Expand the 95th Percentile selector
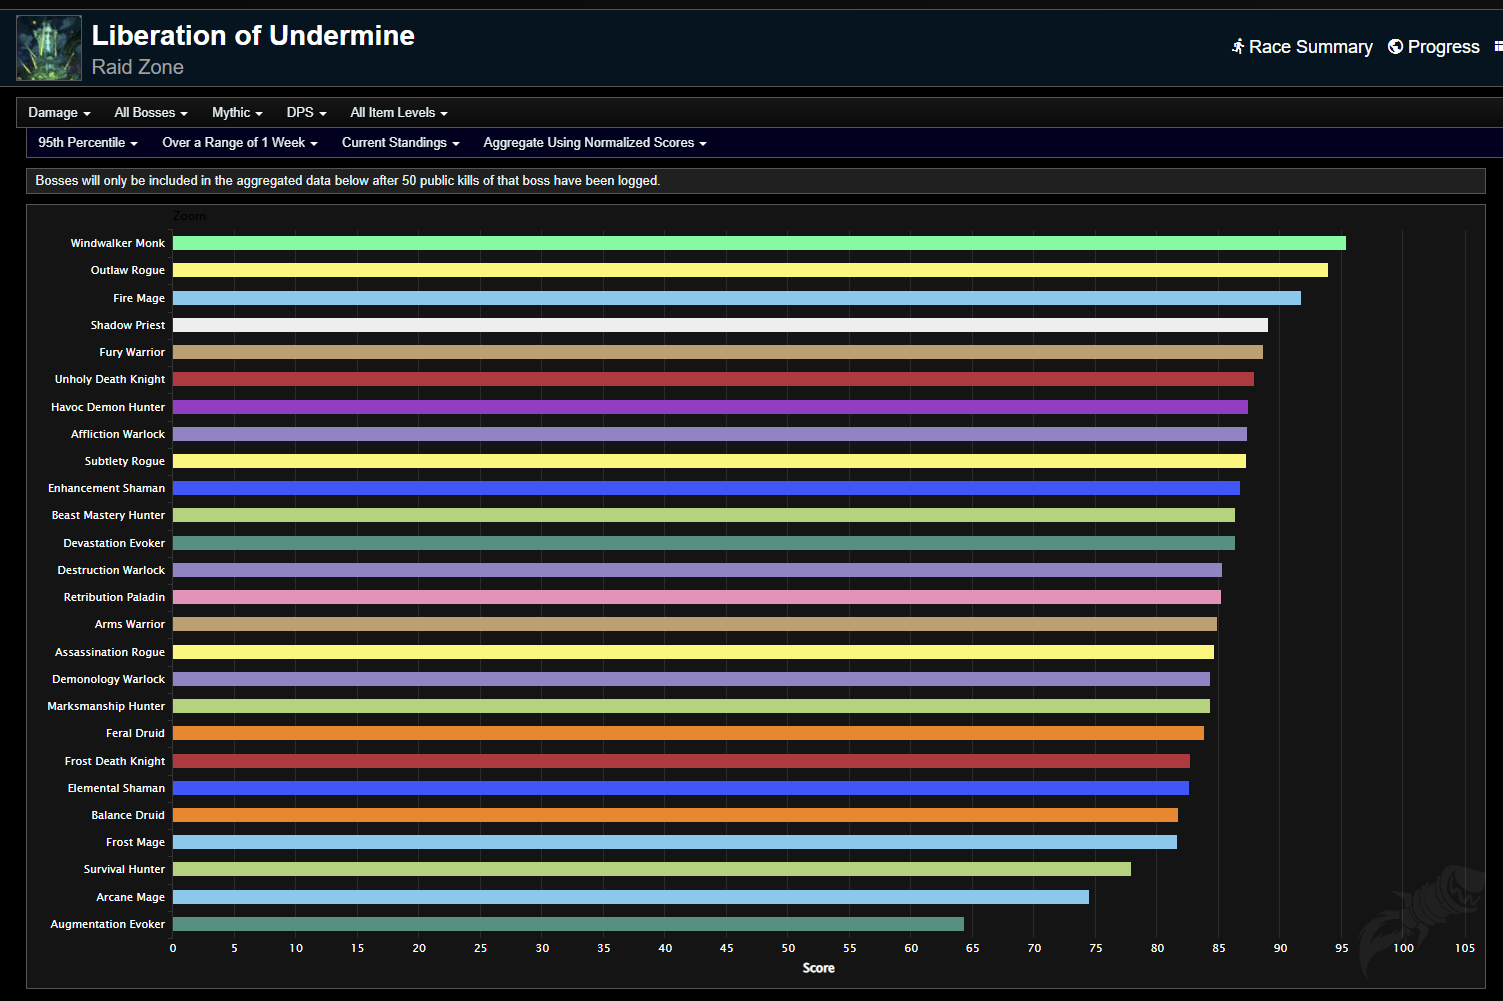Image resolution: width=1503 pixels, height=1001 pixels. click(87, 143)
